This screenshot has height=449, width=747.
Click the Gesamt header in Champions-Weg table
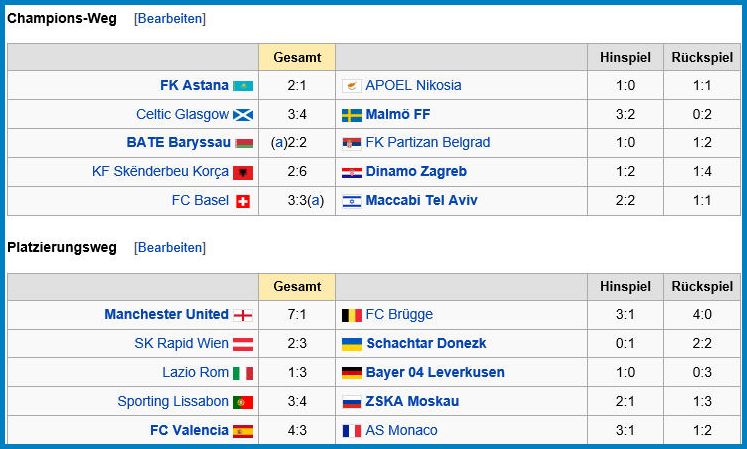tap(297, 57)
